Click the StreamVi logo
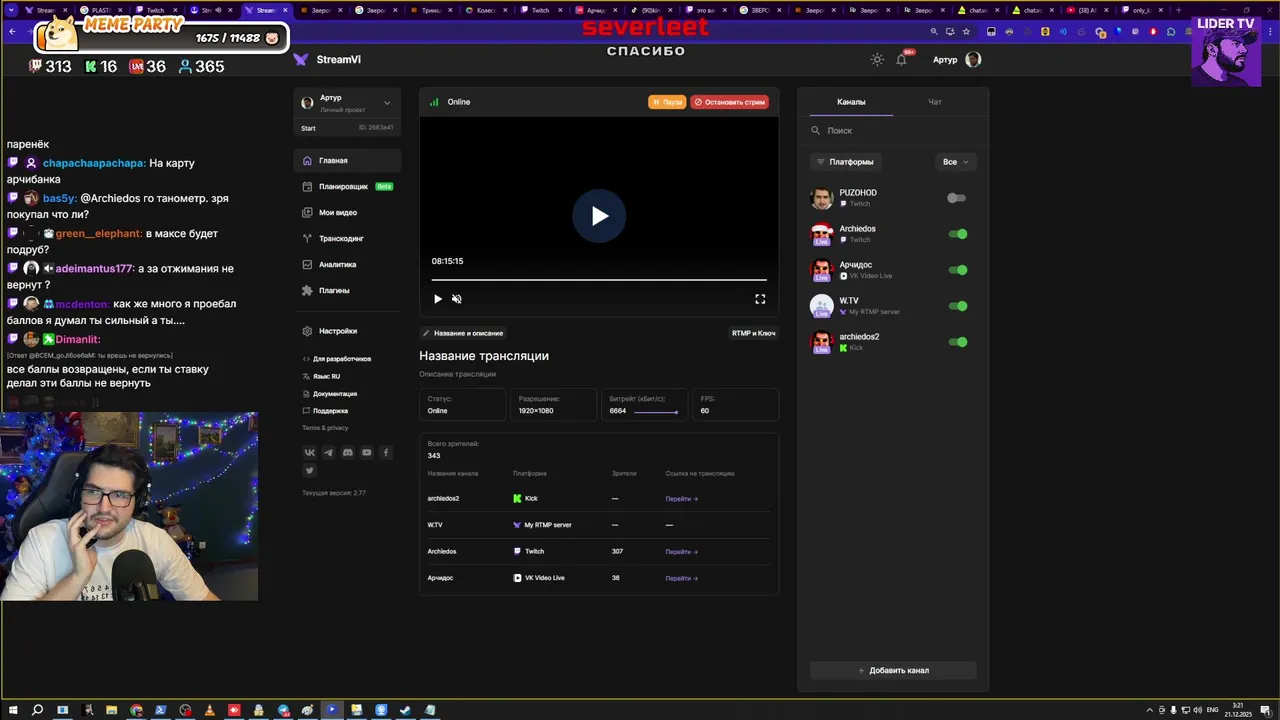The width and height of the screenshot is (1280, 720). pyautogui.click(x=327, y=59)
